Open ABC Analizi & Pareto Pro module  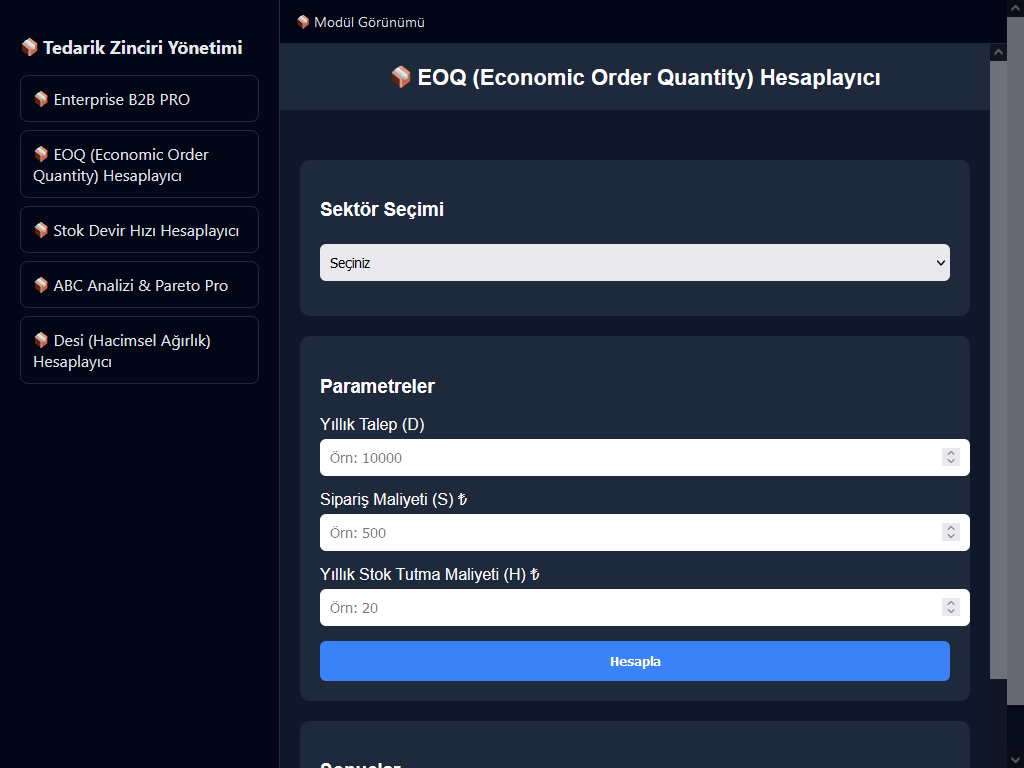tap(139, 286)
